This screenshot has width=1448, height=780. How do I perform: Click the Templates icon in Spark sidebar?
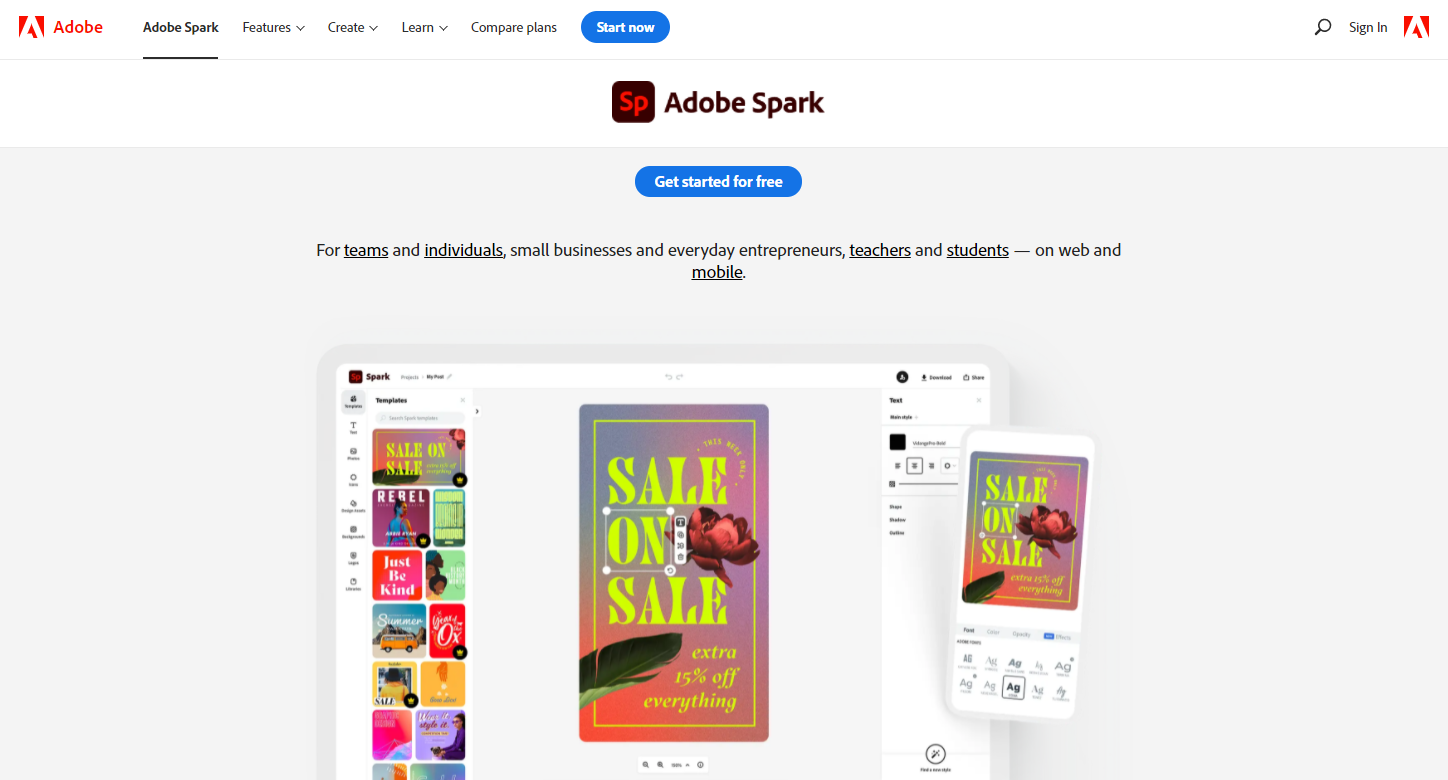coord(353,401)
